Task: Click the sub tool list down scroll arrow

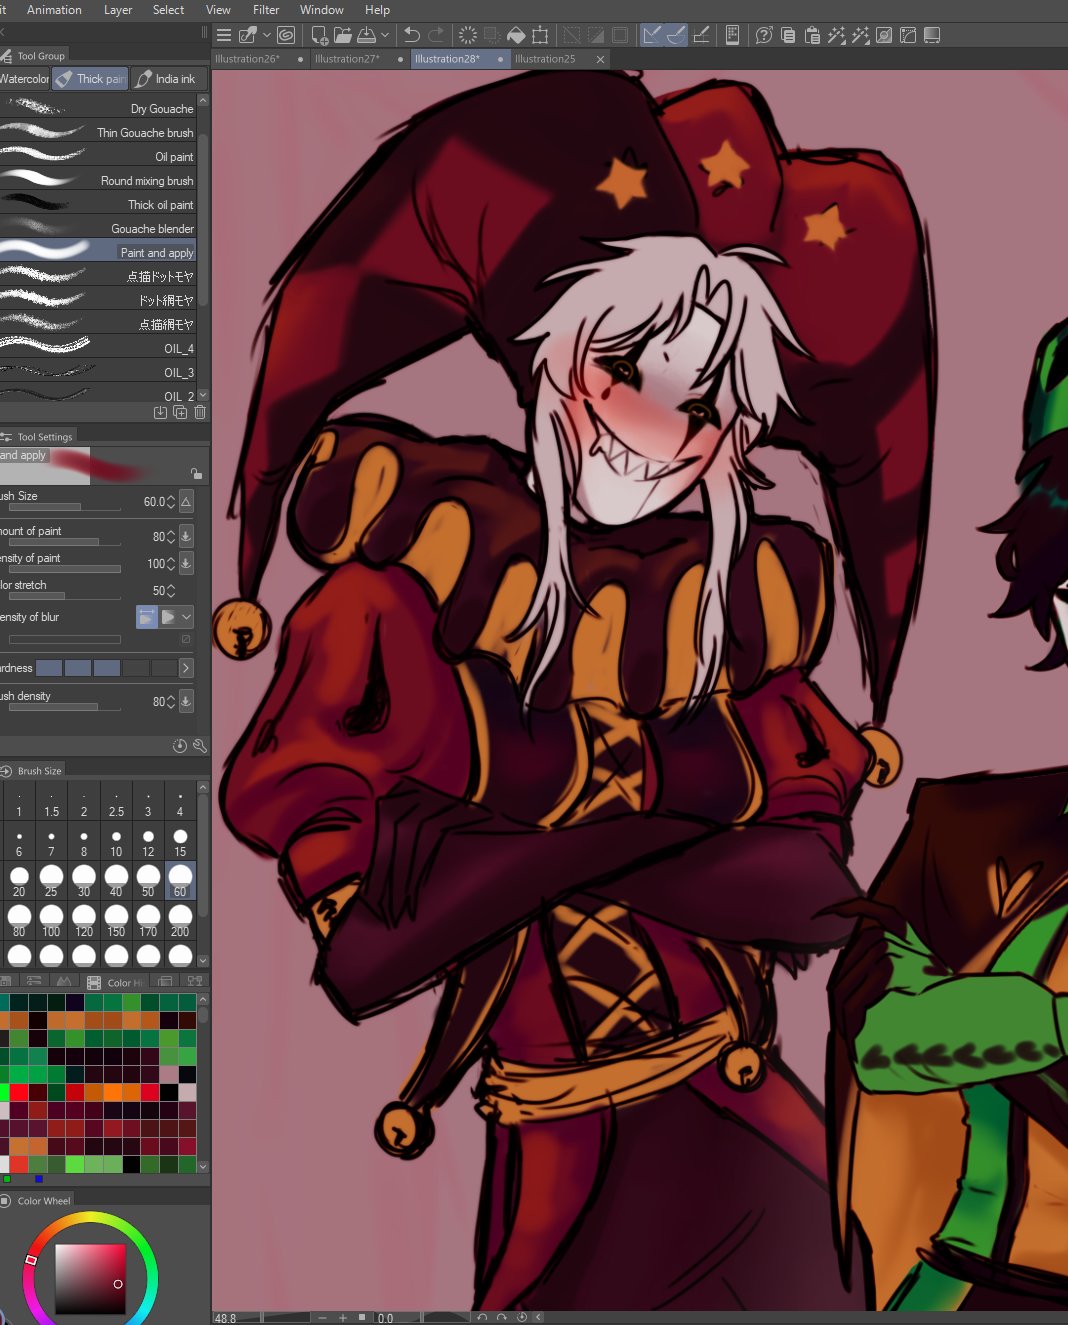Action: pyautogui.click(x=203, y=396)
